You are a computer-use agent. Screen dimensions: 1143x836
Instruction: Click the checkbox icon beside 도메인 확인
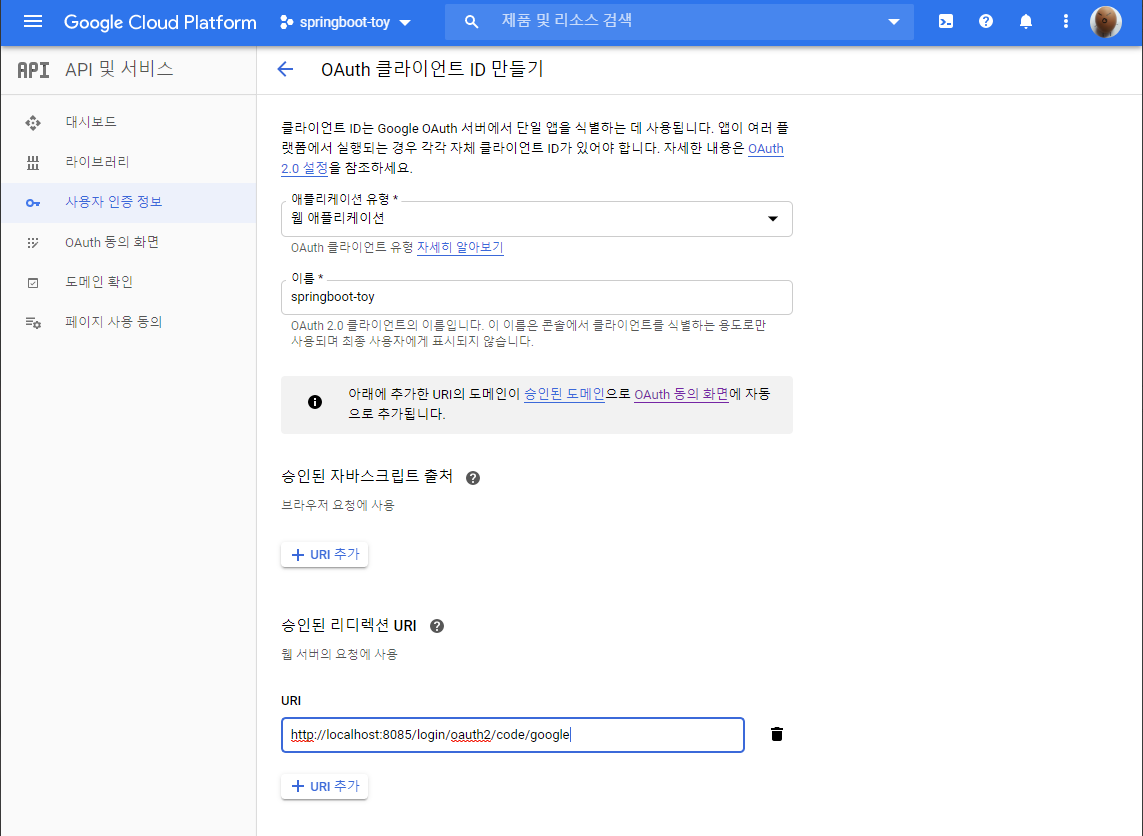33,283
